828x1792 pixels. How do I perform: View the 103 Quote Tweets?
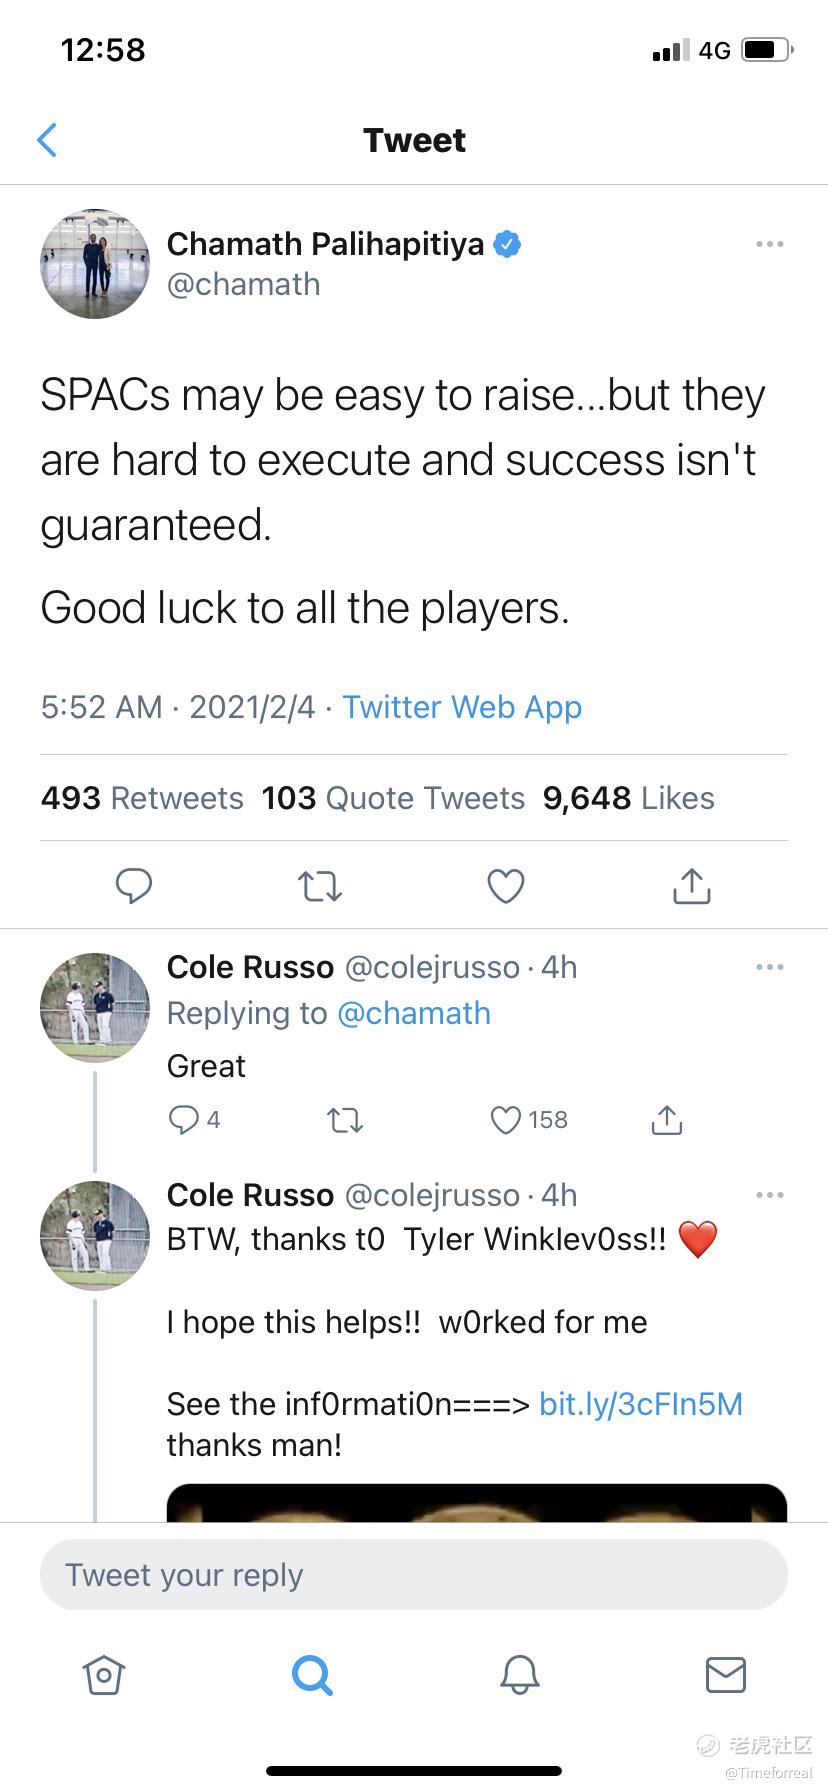pyautogui.click(x=393, y=798)
